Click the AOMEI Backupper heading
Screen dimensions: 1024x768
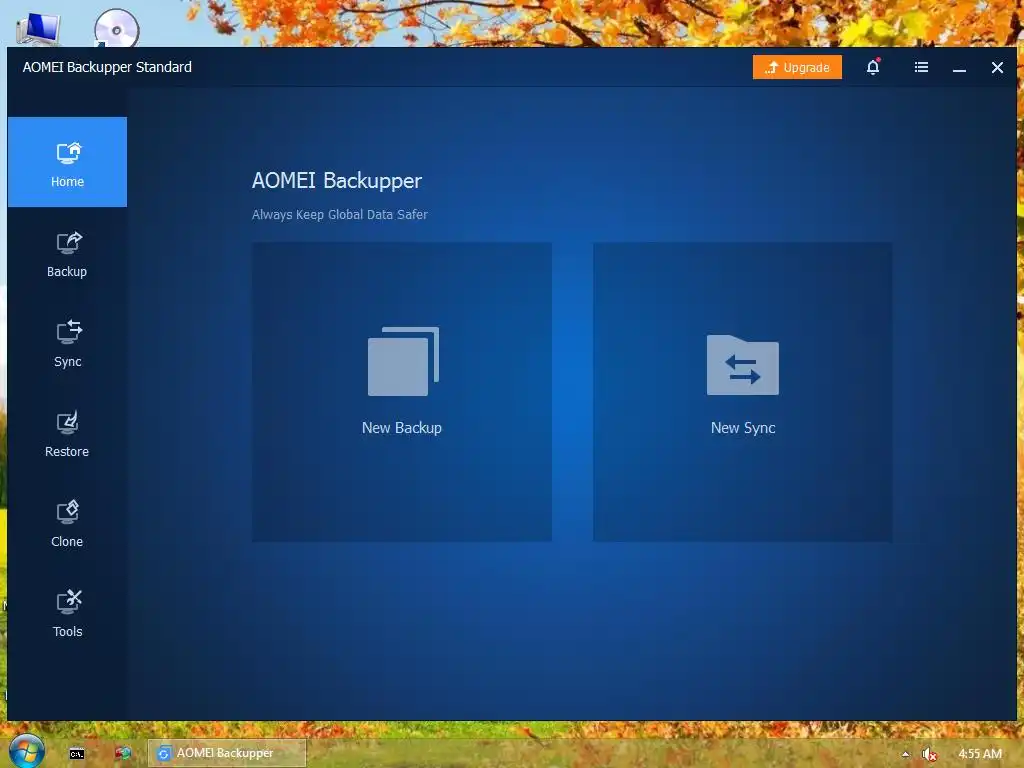pos(337,181)
